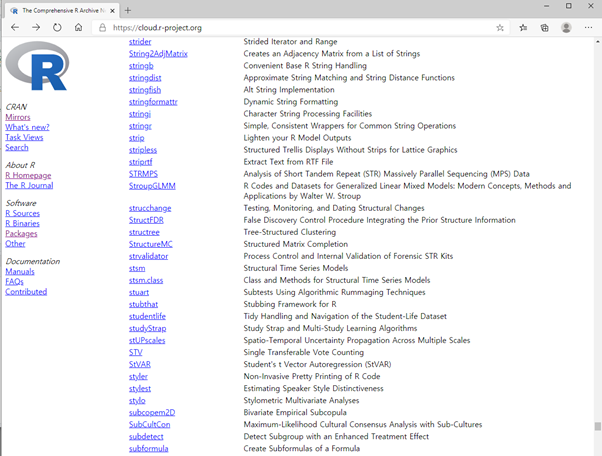Open the stringfish package link
Viewport: 602px width, 456px height.
(145, 90)
